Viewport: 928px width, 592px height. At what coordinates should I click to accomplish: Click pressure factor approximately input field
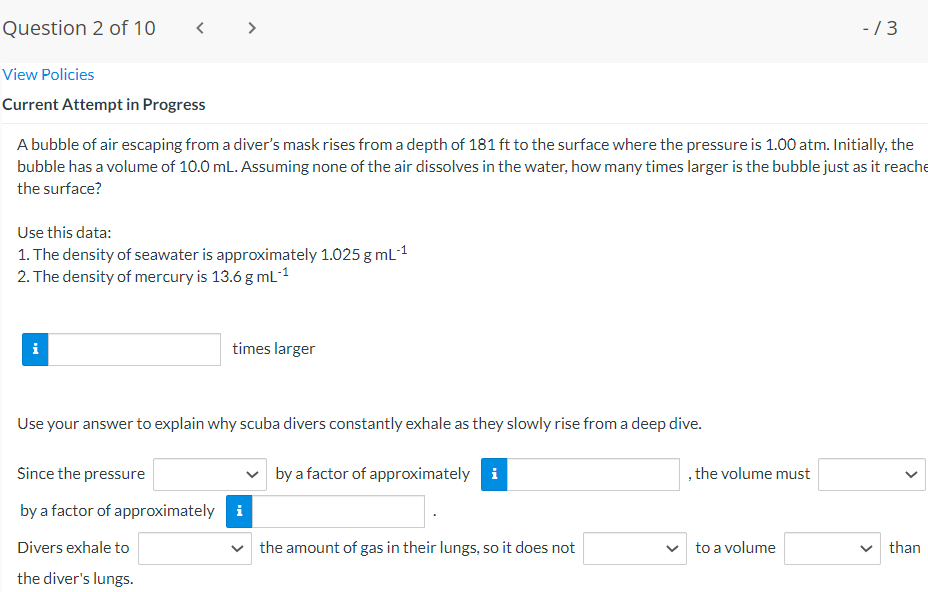(593, 474)
